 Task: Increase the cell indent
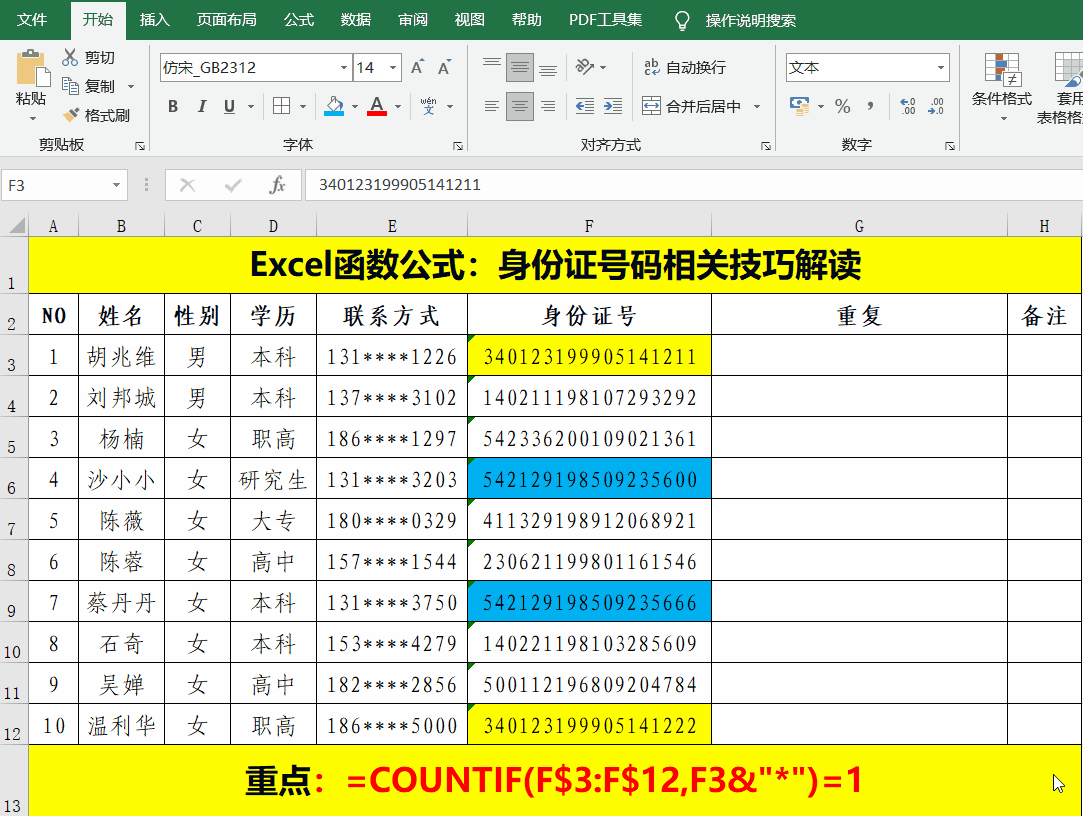[613, 106]
